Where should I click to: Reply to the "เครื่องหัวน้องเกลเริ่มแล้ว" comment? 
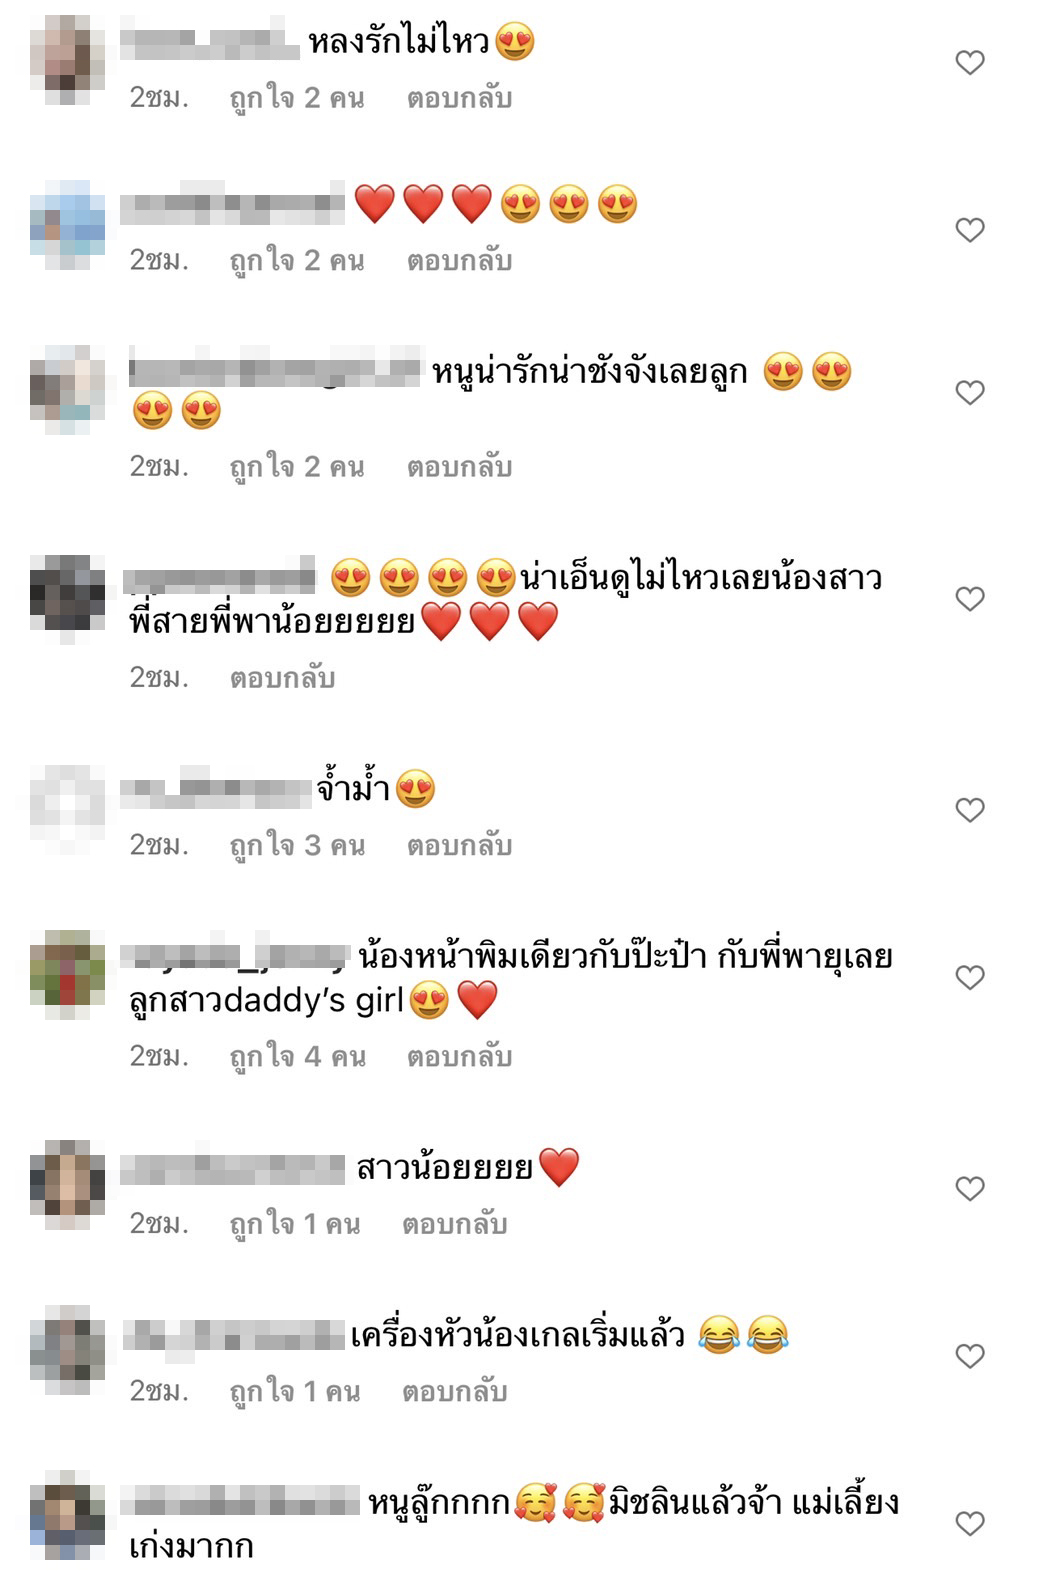coord(455,1391)
